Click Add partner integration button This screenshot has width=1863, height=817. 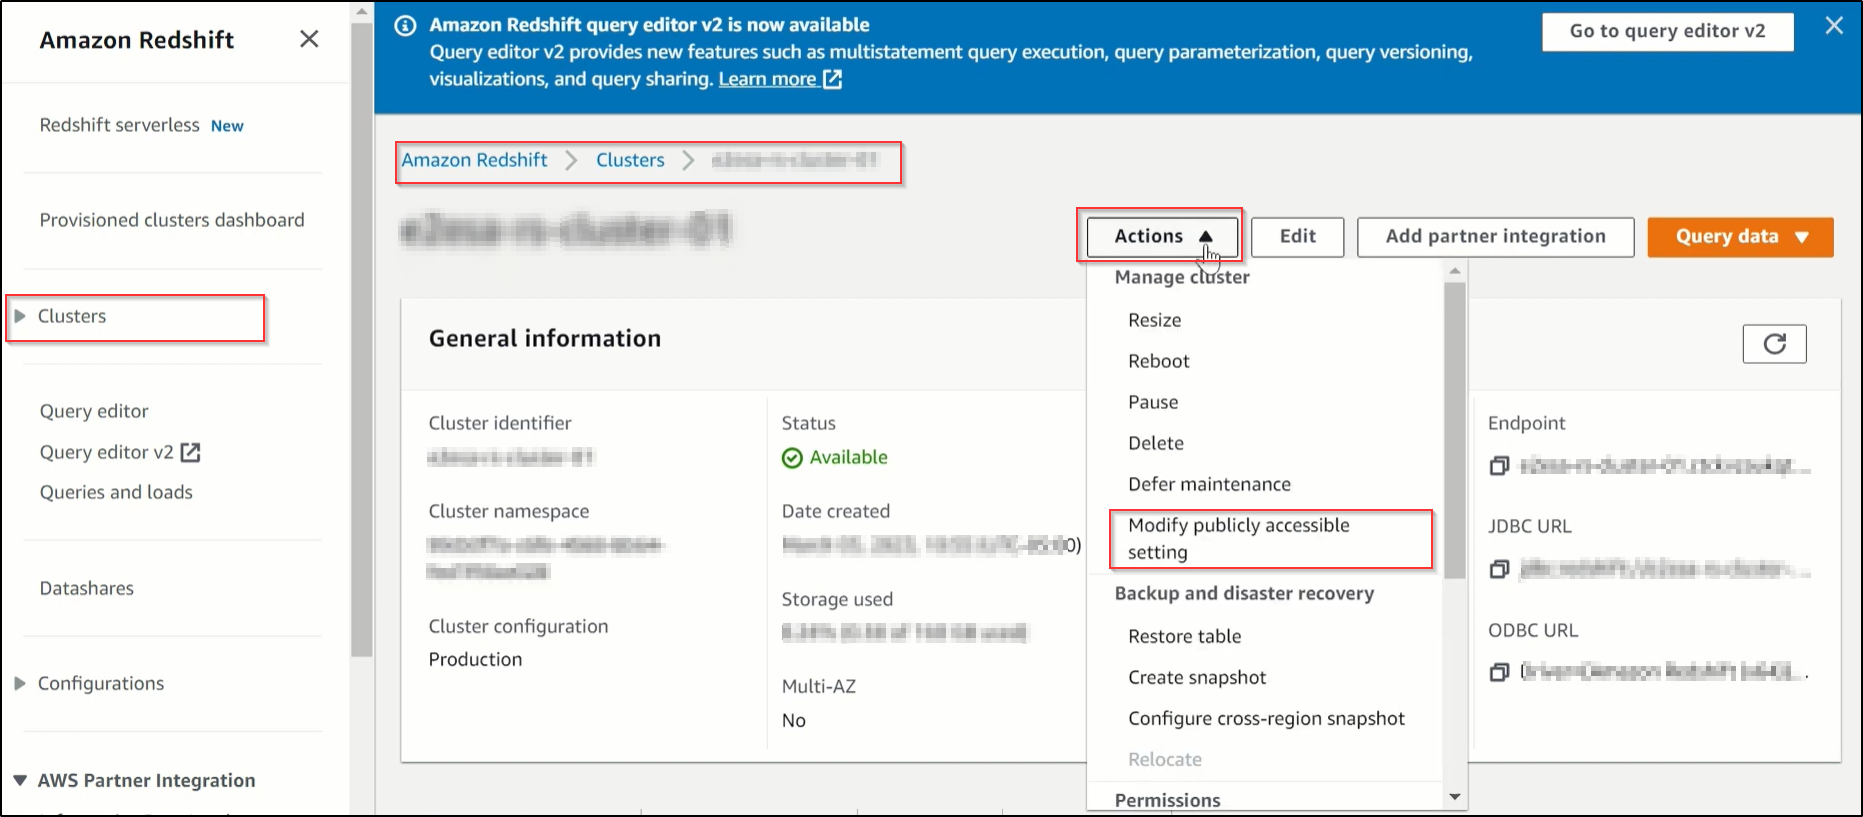pyautogui.click(x=1495, y=237)
